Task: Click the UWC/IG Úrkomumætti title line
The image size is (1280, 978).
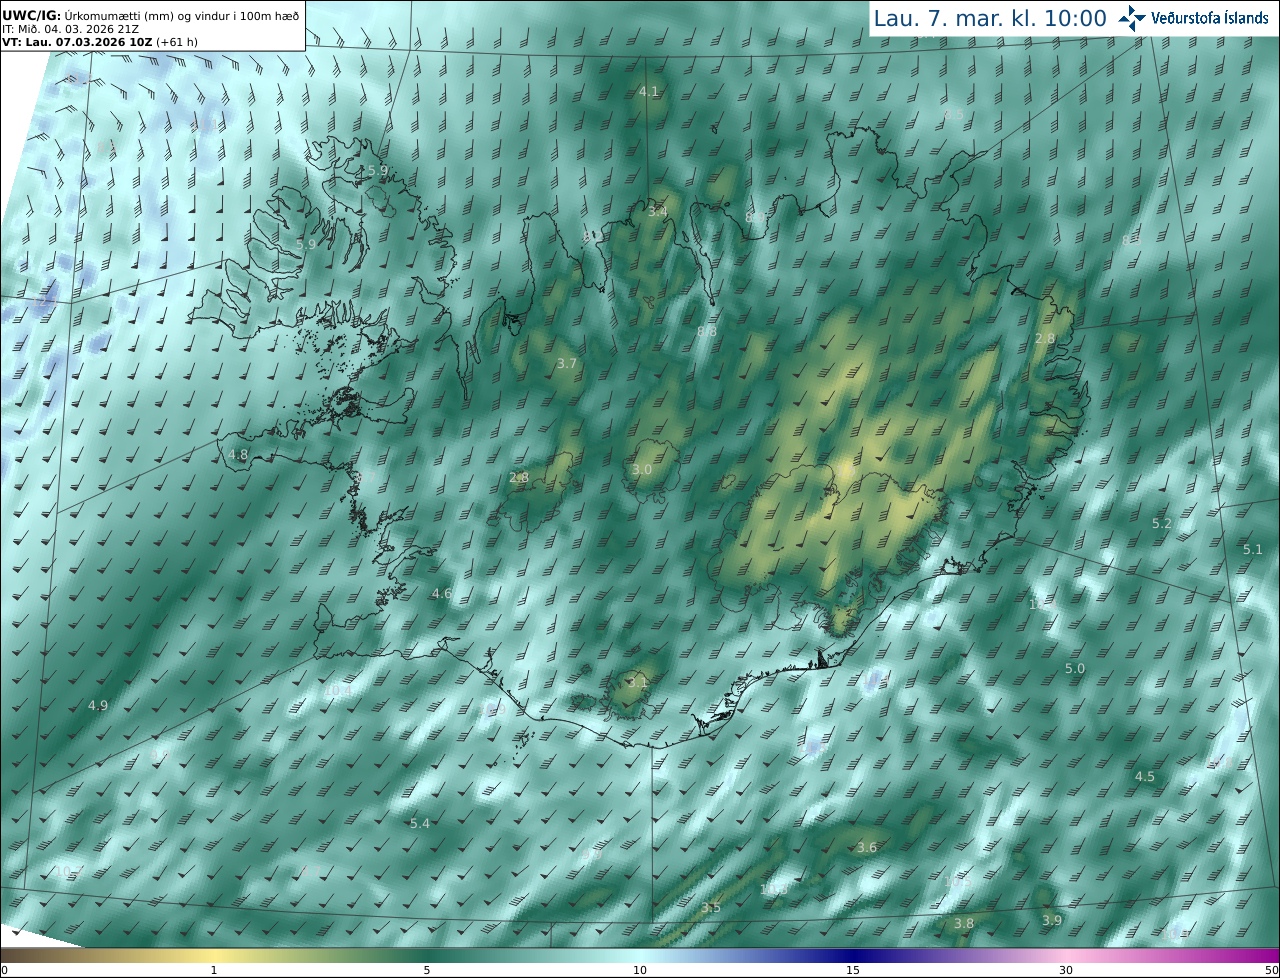Action: tap(151, 15)
